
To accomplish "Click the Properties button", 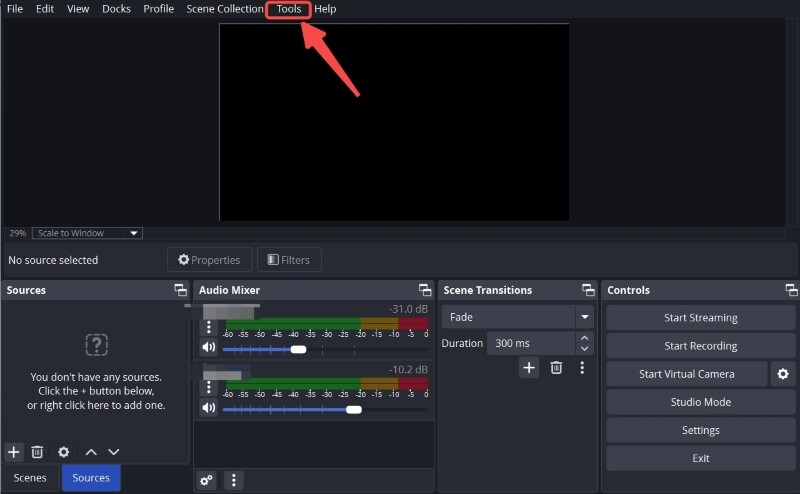I will (209, 260).
